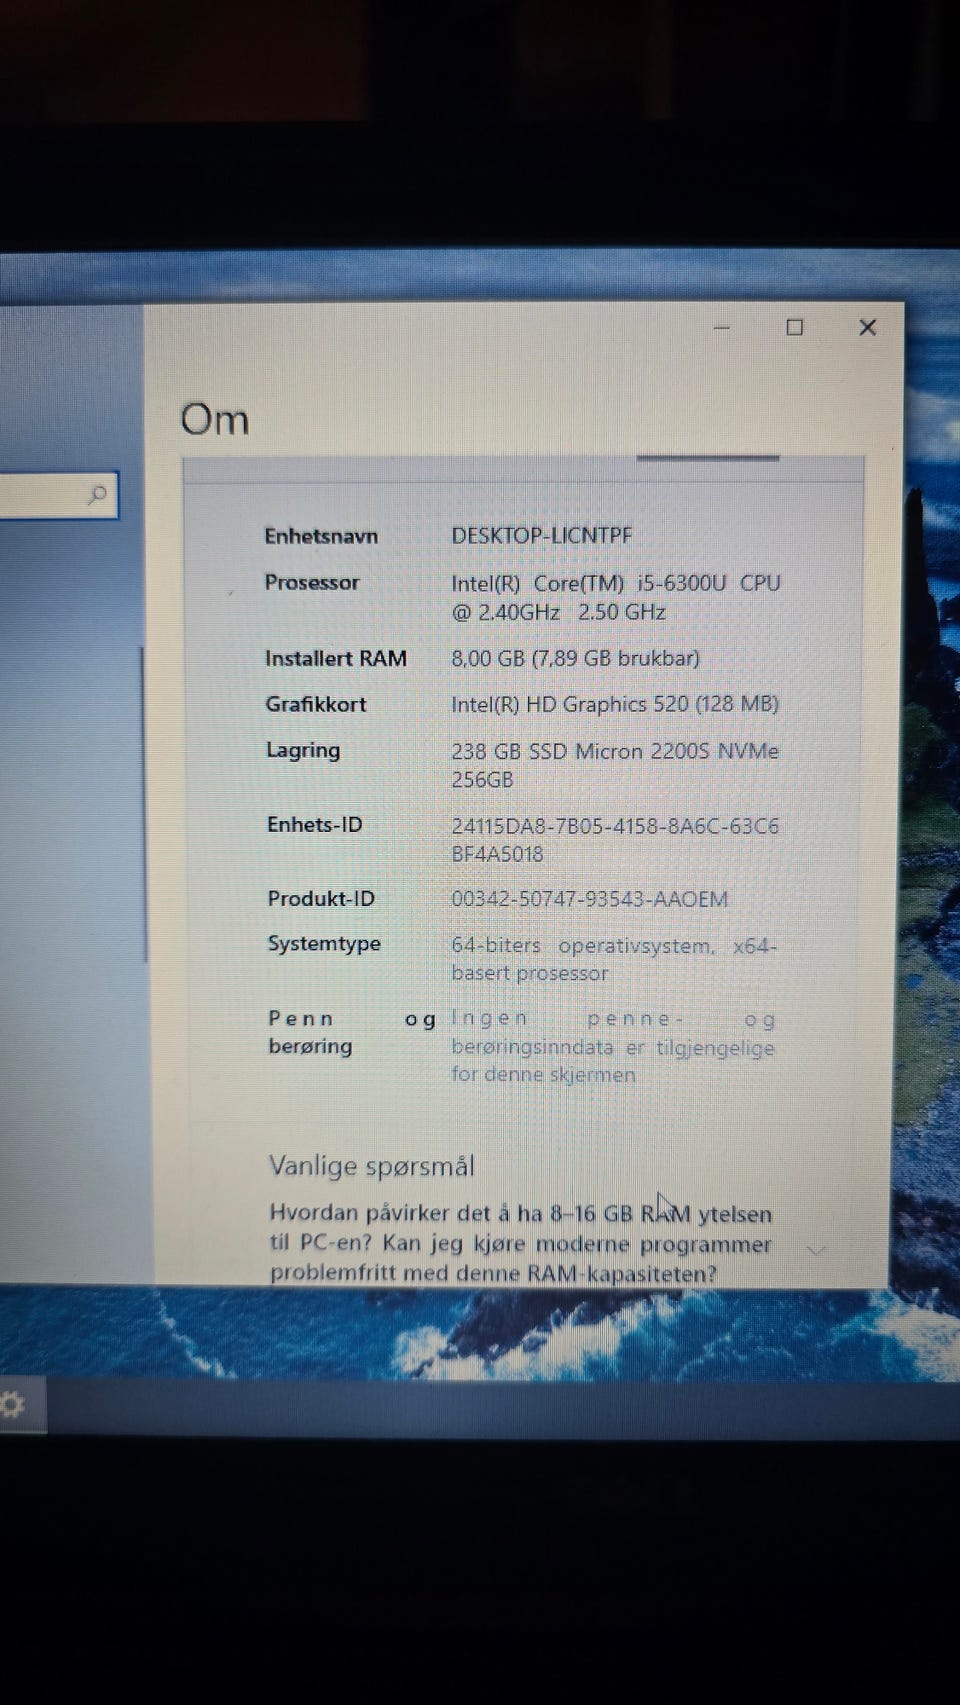Viewport: 960px width, 1705px height.
Task: Open Settings via the taskbar gear icon
Action: pyautogui.click(x=12, y=1405)
